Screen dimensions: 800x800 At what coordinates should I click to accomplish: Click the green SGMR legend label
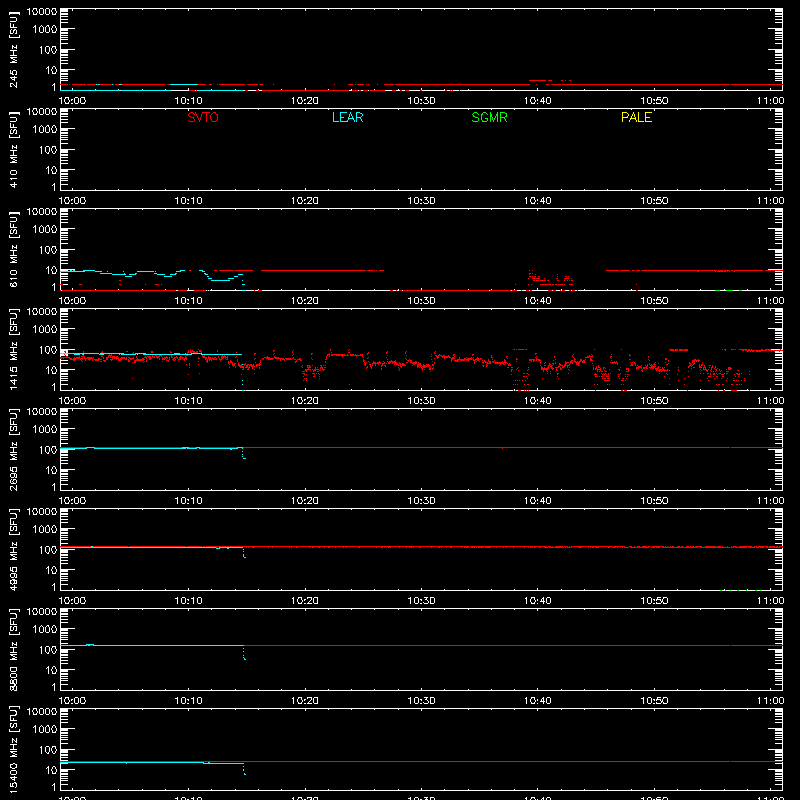pos(489,117)
